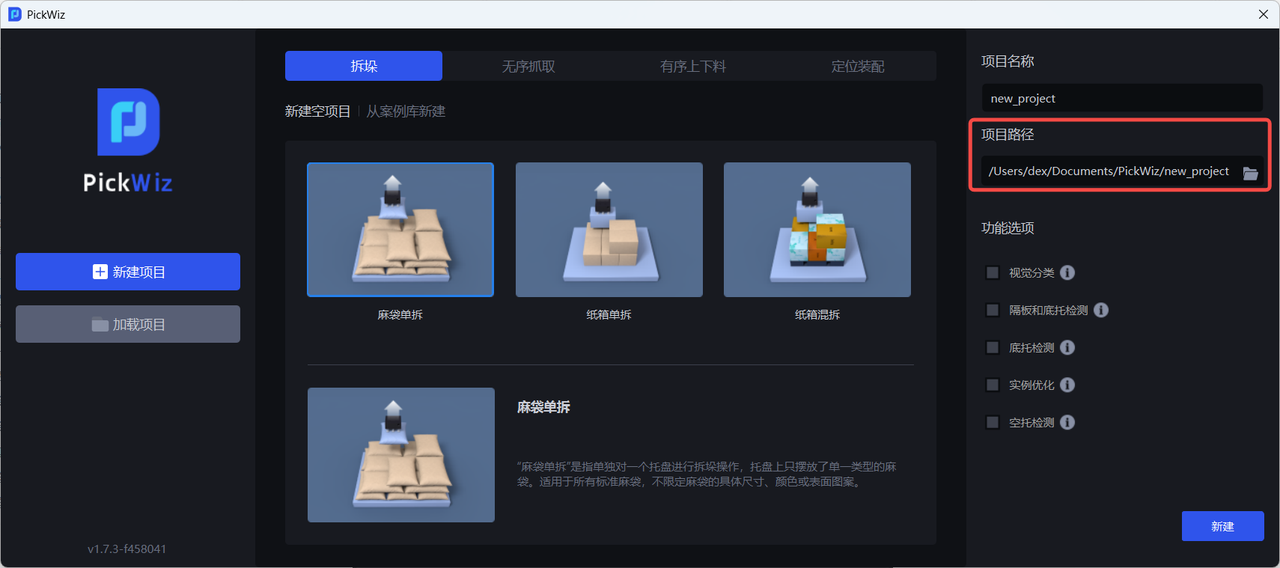Click info icon next to 底托检测
Viewport: 1280px width, 568px height.
coord(1067,348)
